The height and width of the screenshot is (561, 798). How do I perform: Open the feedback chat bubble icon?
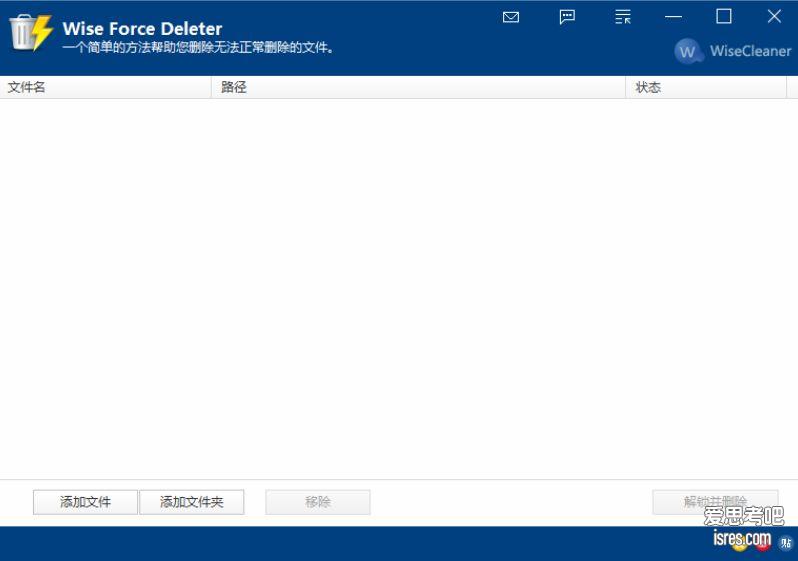pyautogui.click(x=567, y=17)
